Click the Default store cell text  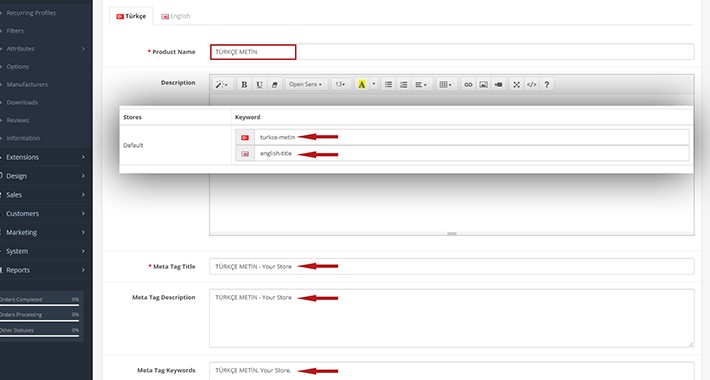133,145
